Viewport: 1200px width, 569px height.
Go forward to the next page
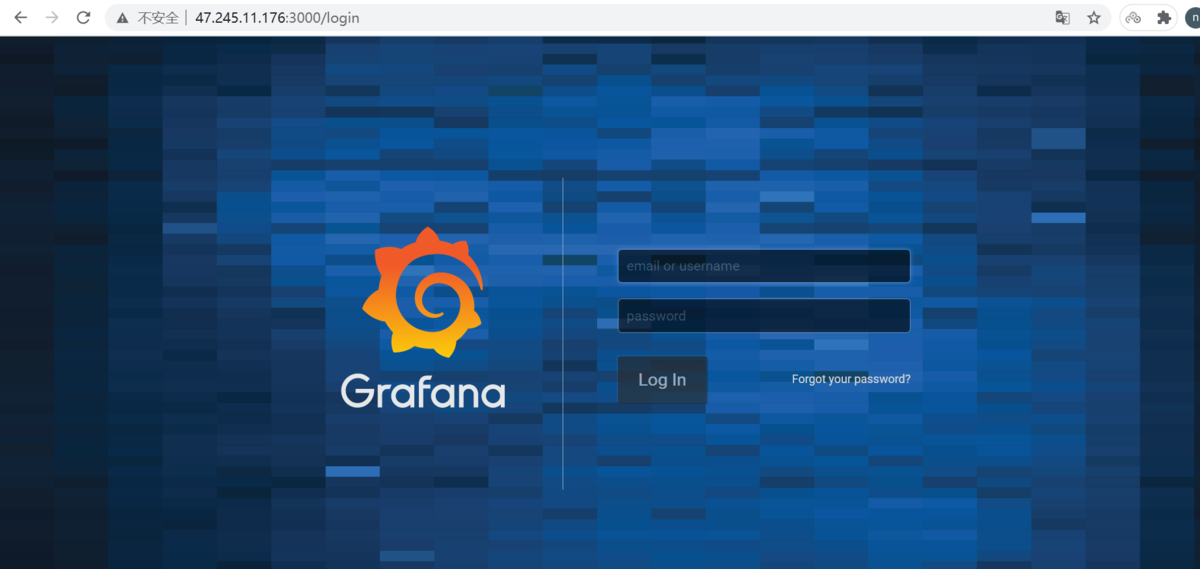(x=52, y=18)
